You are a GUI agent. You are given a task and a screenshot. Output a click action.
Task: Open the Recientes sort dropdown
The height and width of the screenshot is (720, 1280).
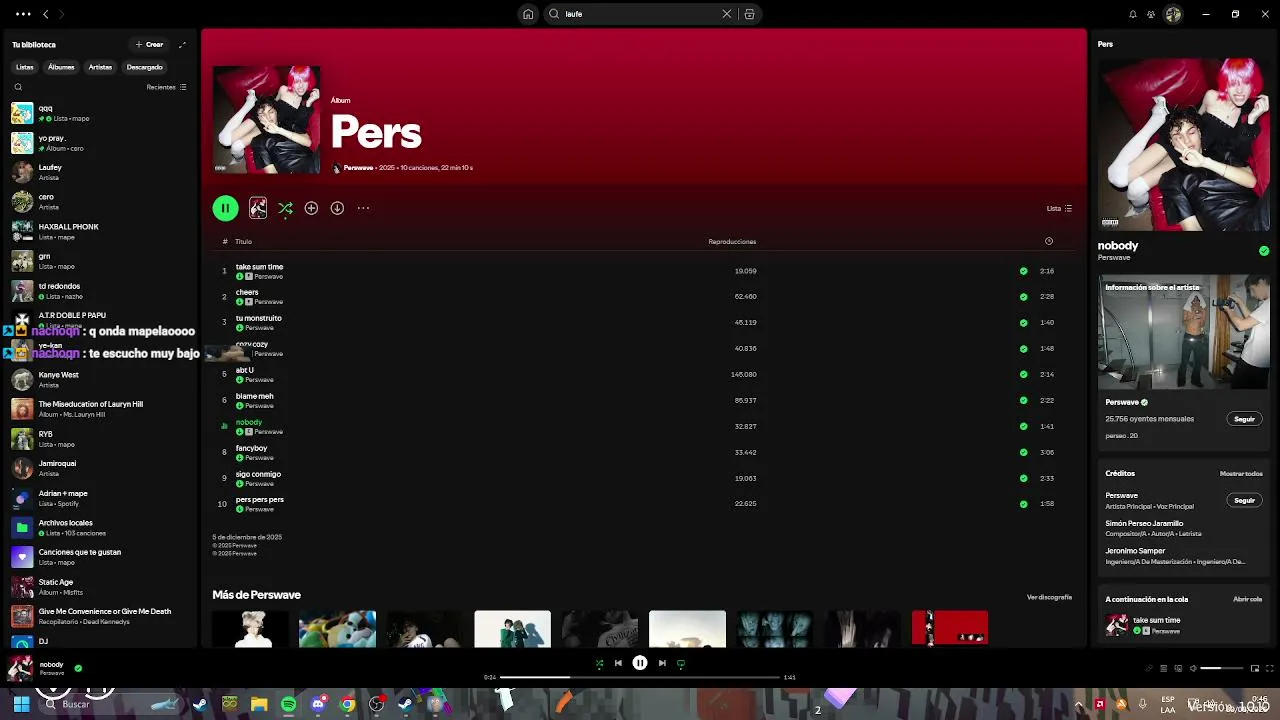pos(166,87)
